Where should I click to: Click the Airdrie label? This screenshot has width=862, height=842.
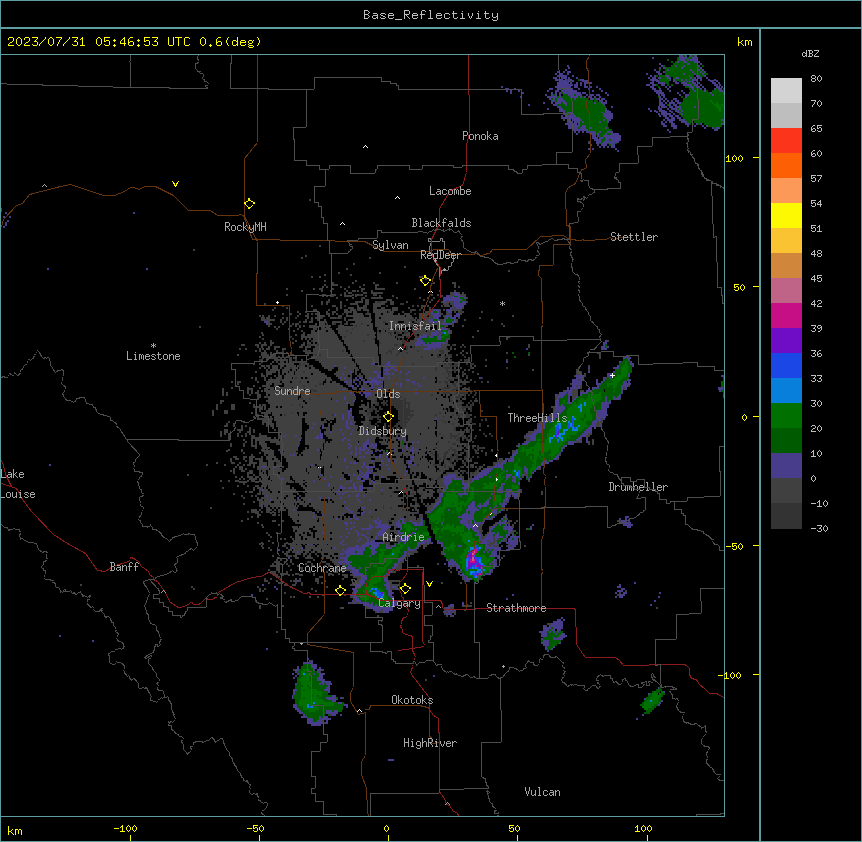tap(403, 537)
